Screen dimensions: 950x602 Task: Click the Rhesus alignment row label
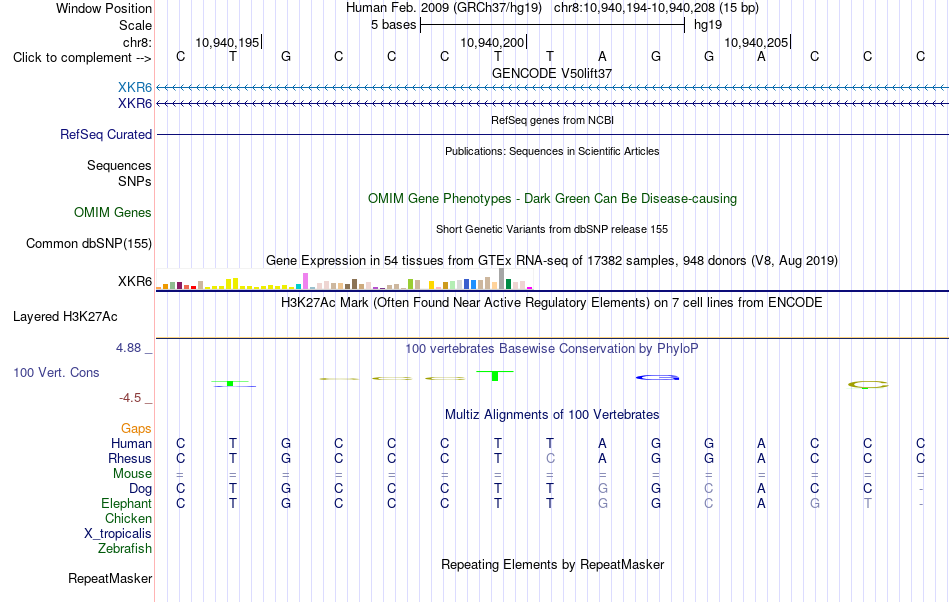point(130,458)
